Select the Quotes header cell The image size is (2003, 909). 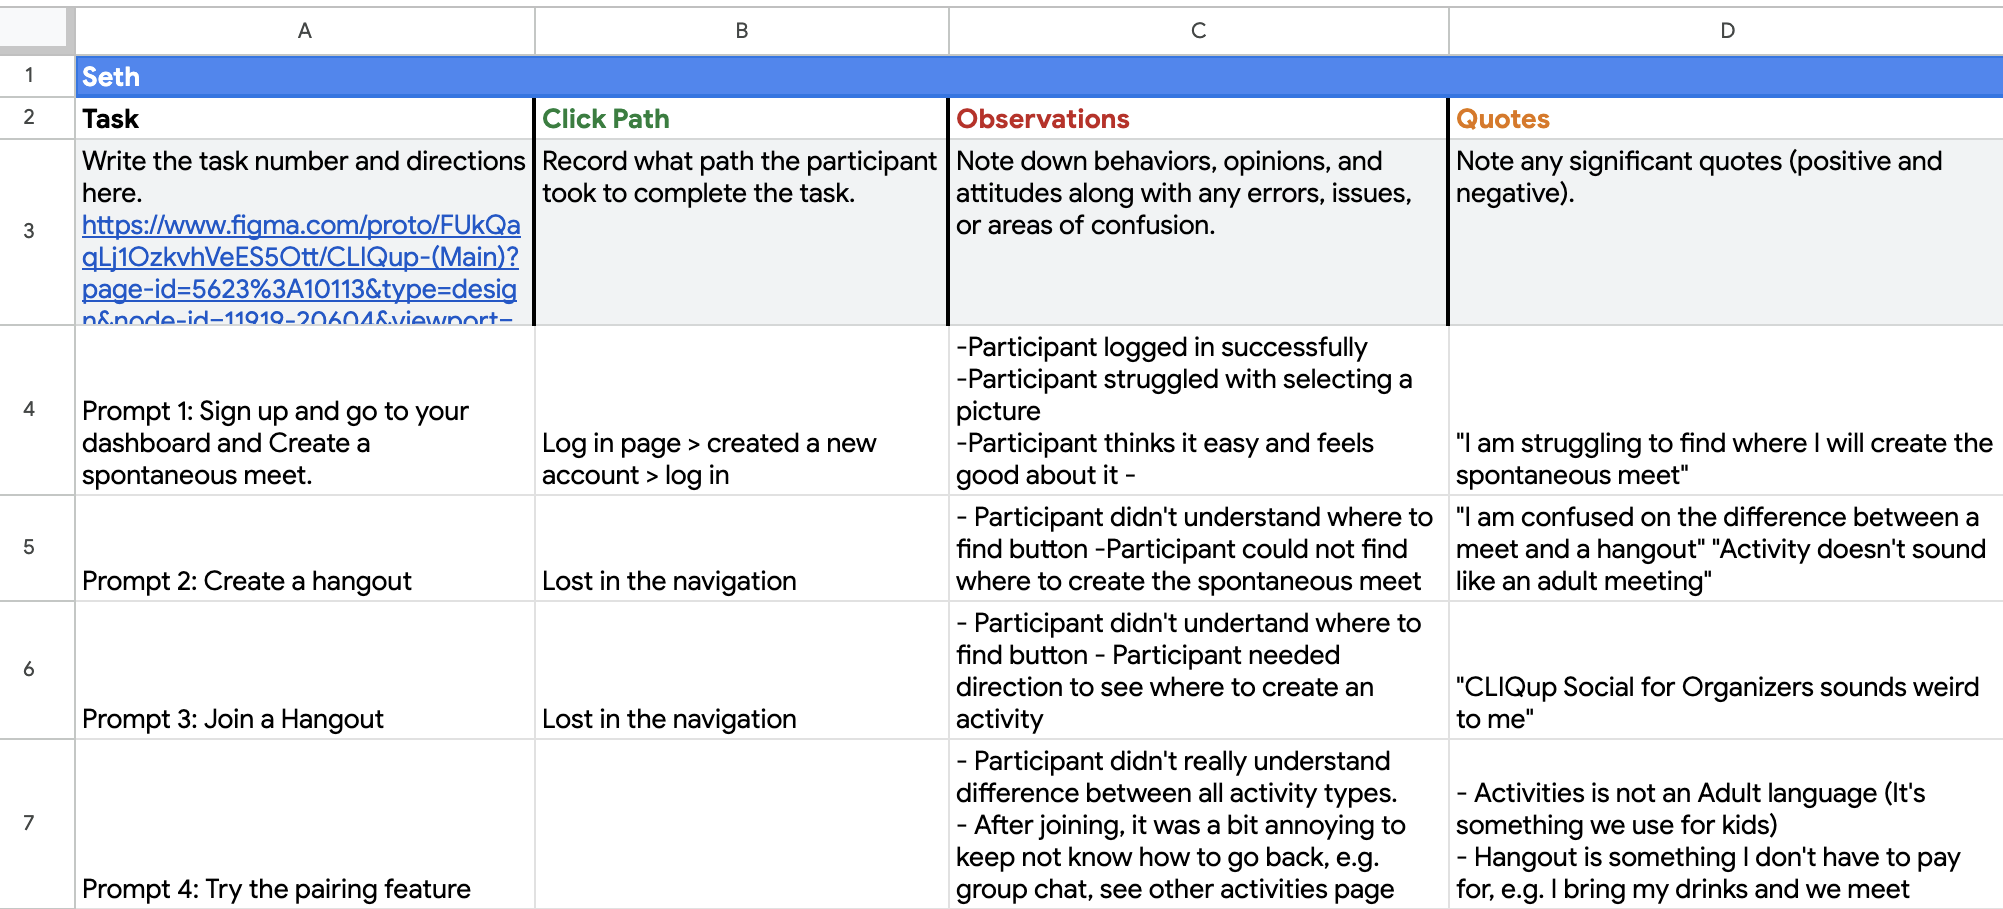(x=1727, y=118)
